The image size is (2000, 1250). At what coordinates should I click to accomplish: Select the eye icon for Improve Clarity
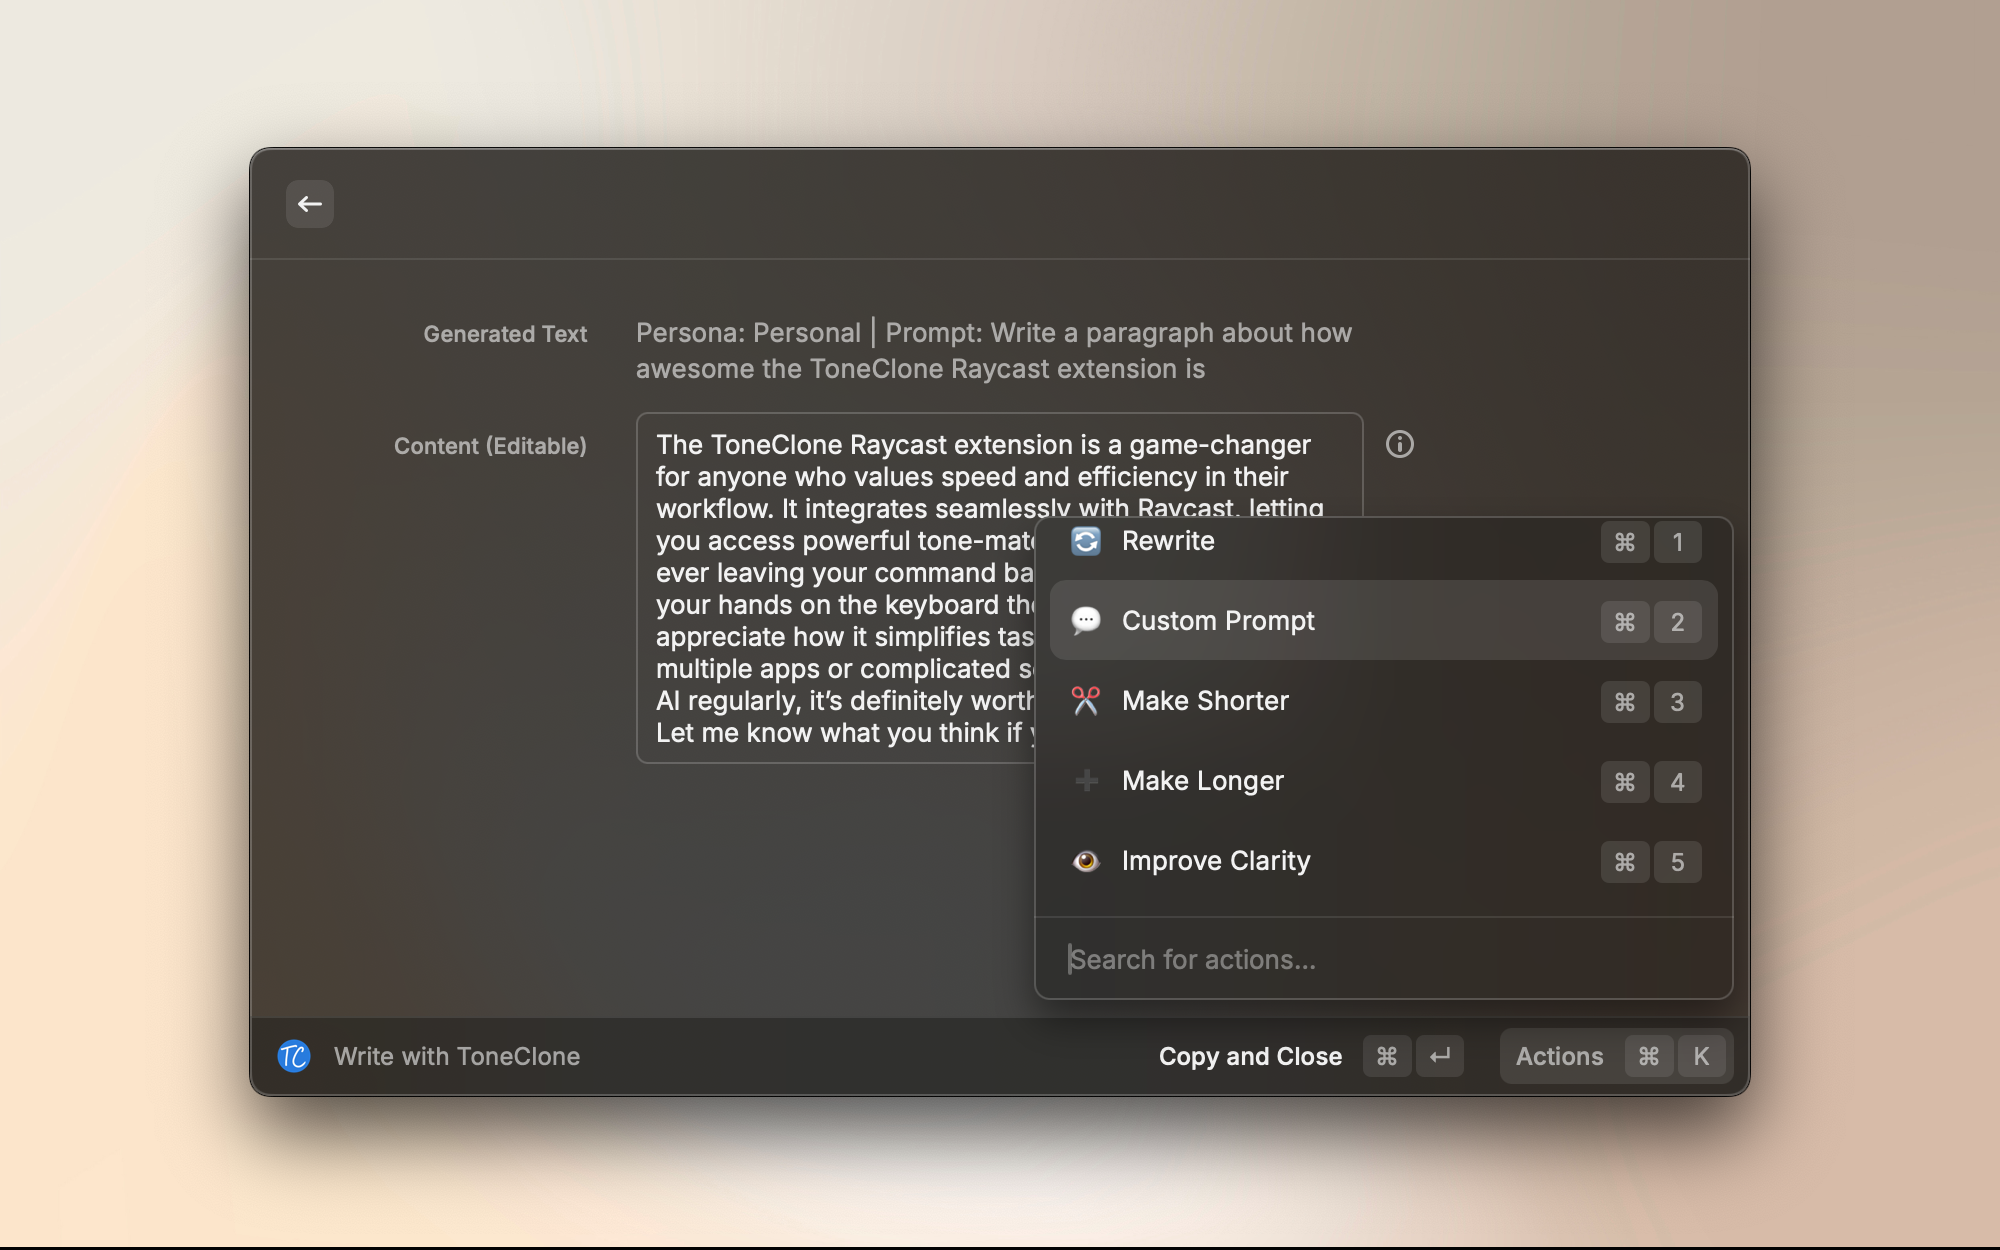1086,861
